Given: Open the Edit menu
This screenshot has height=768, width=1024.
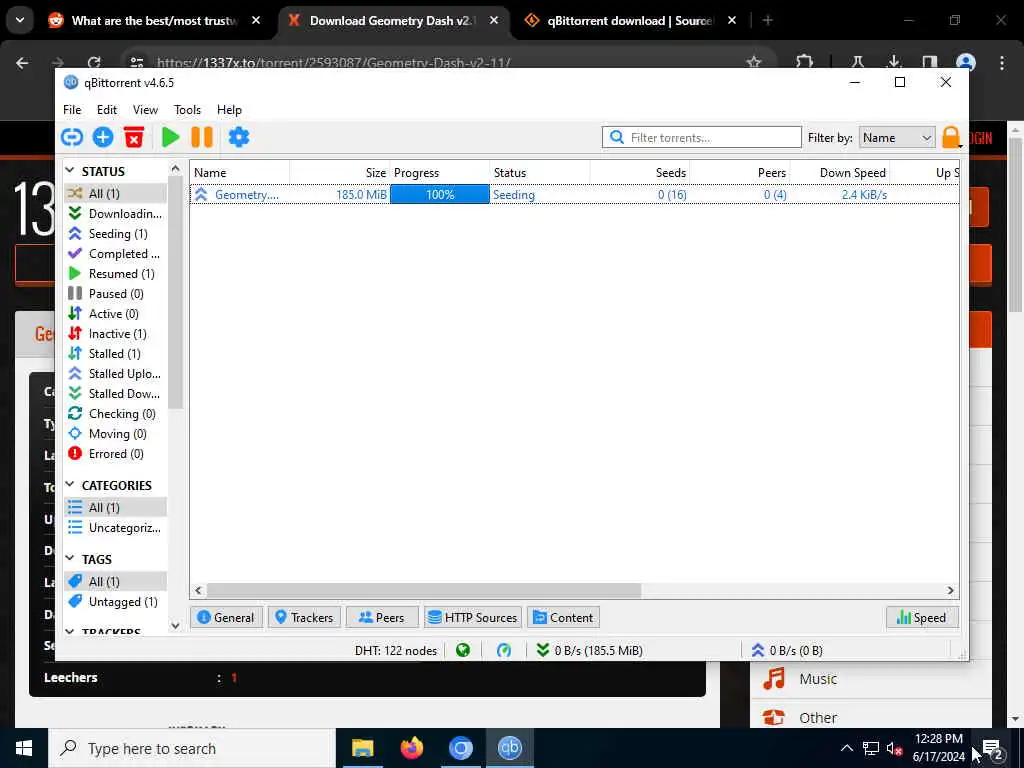Looking at the screenshot, I should (x=107, y=110).
